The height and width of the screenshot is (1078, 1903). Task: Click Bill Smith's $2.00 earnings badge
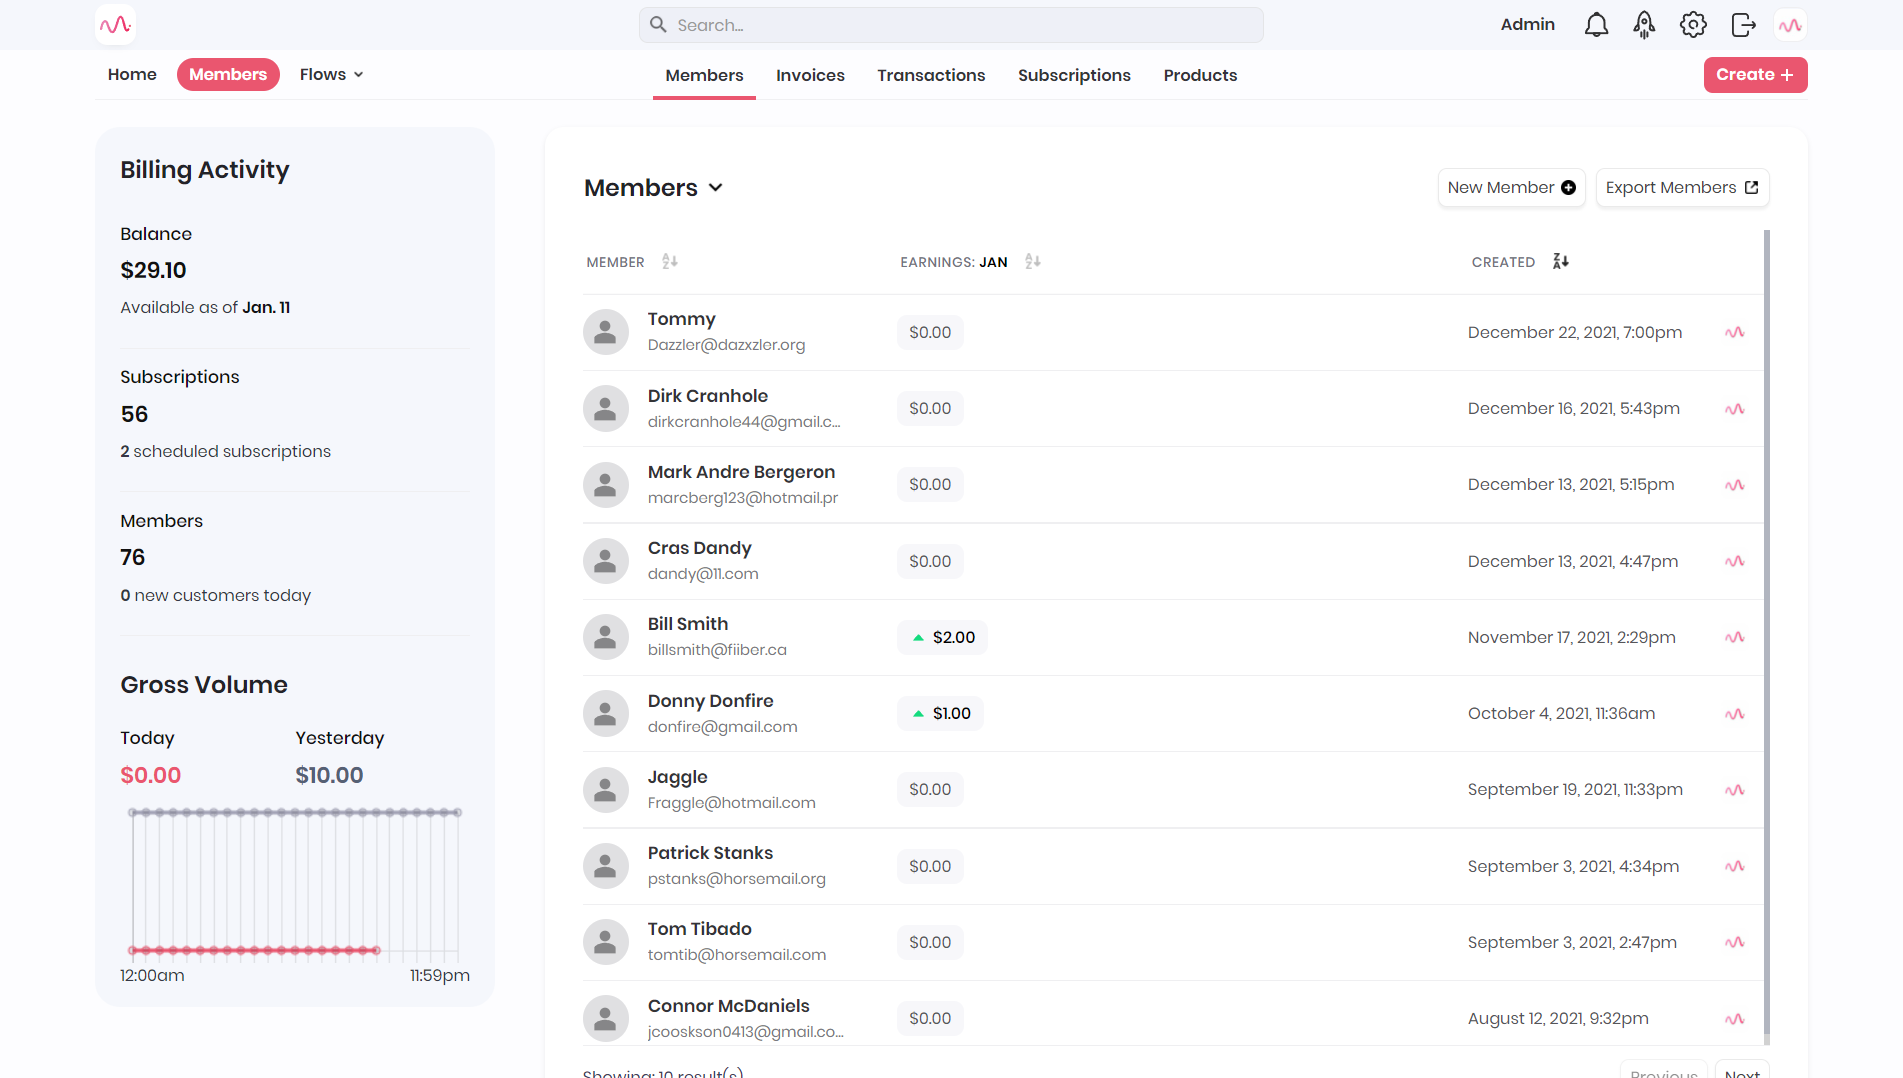942,638
